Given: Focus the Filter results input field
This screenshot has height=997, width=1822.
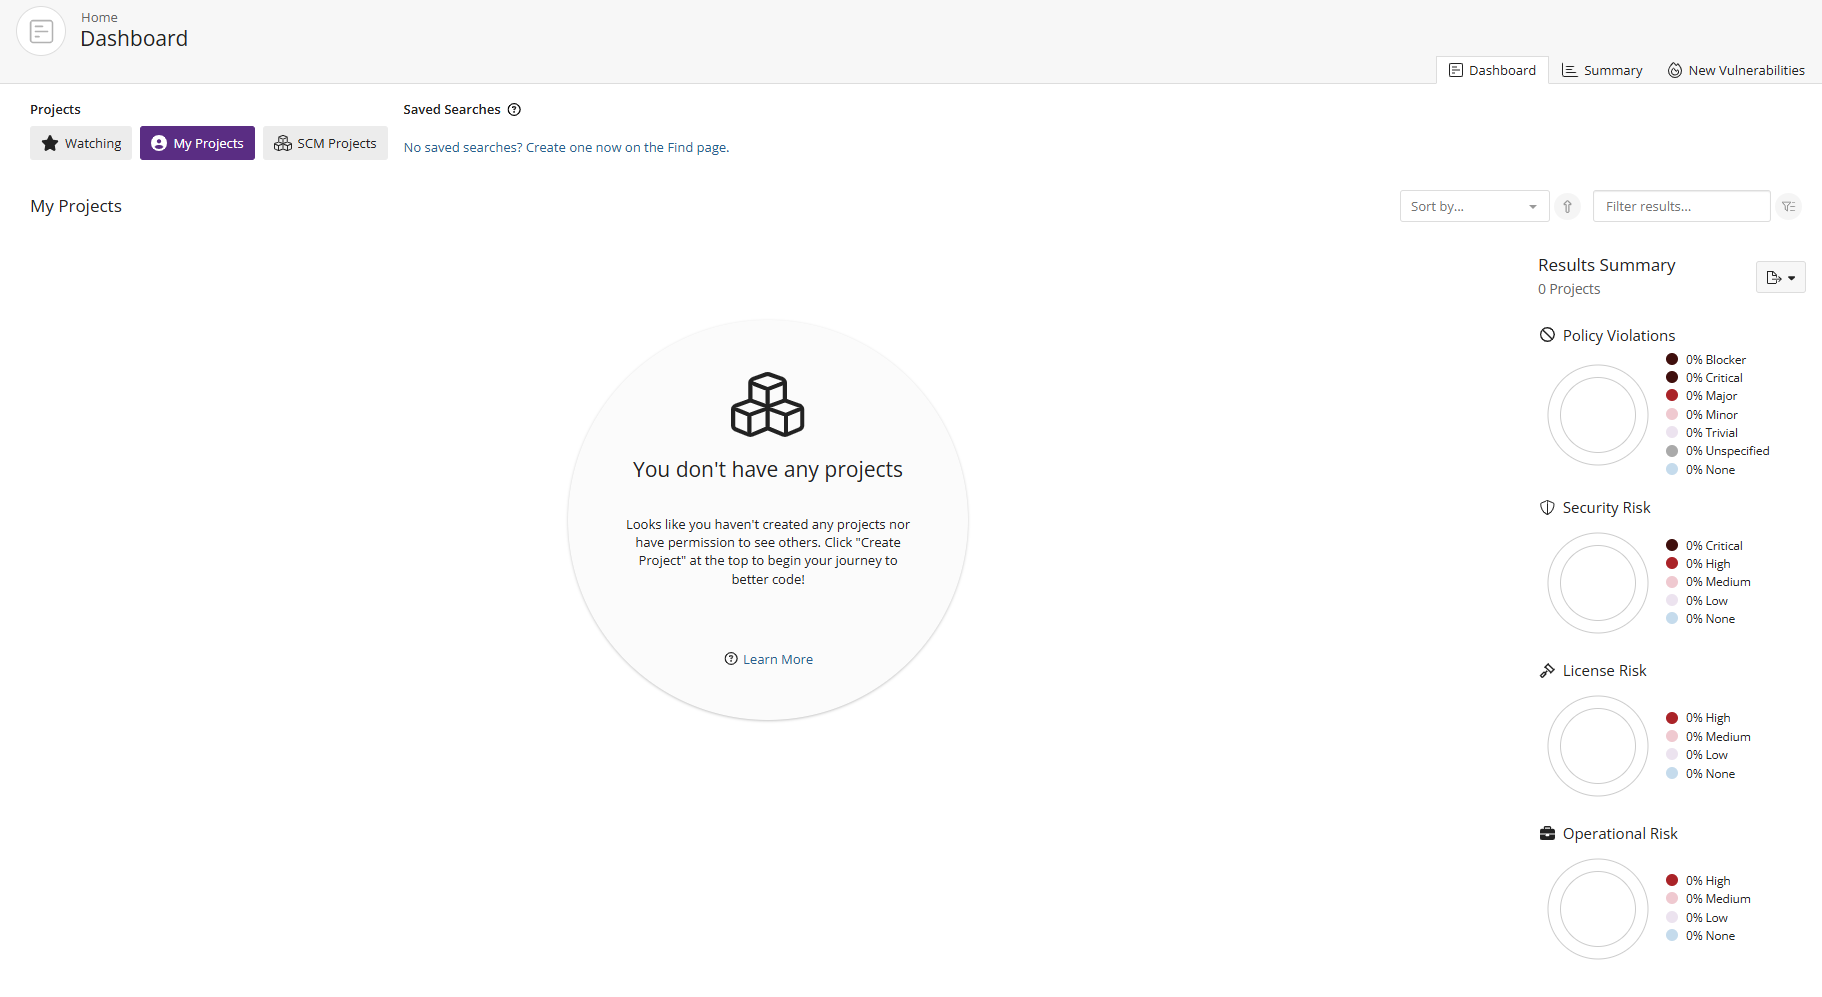Looking at the screenshot, I should (x=1680, y=207).
